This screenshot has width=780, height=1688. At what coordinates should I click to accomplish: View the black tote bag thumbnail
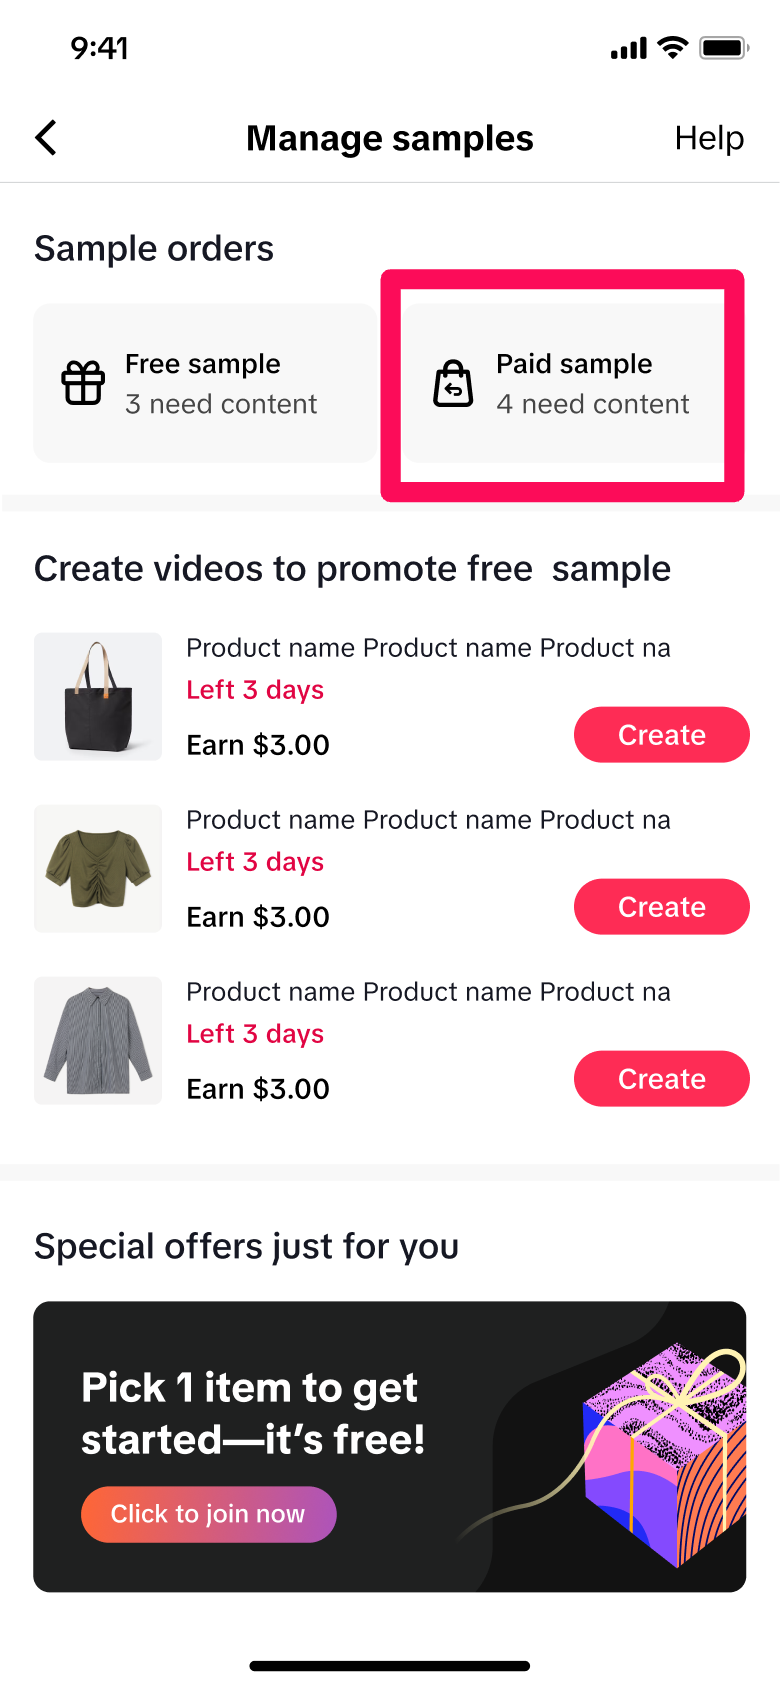point(98,697)
